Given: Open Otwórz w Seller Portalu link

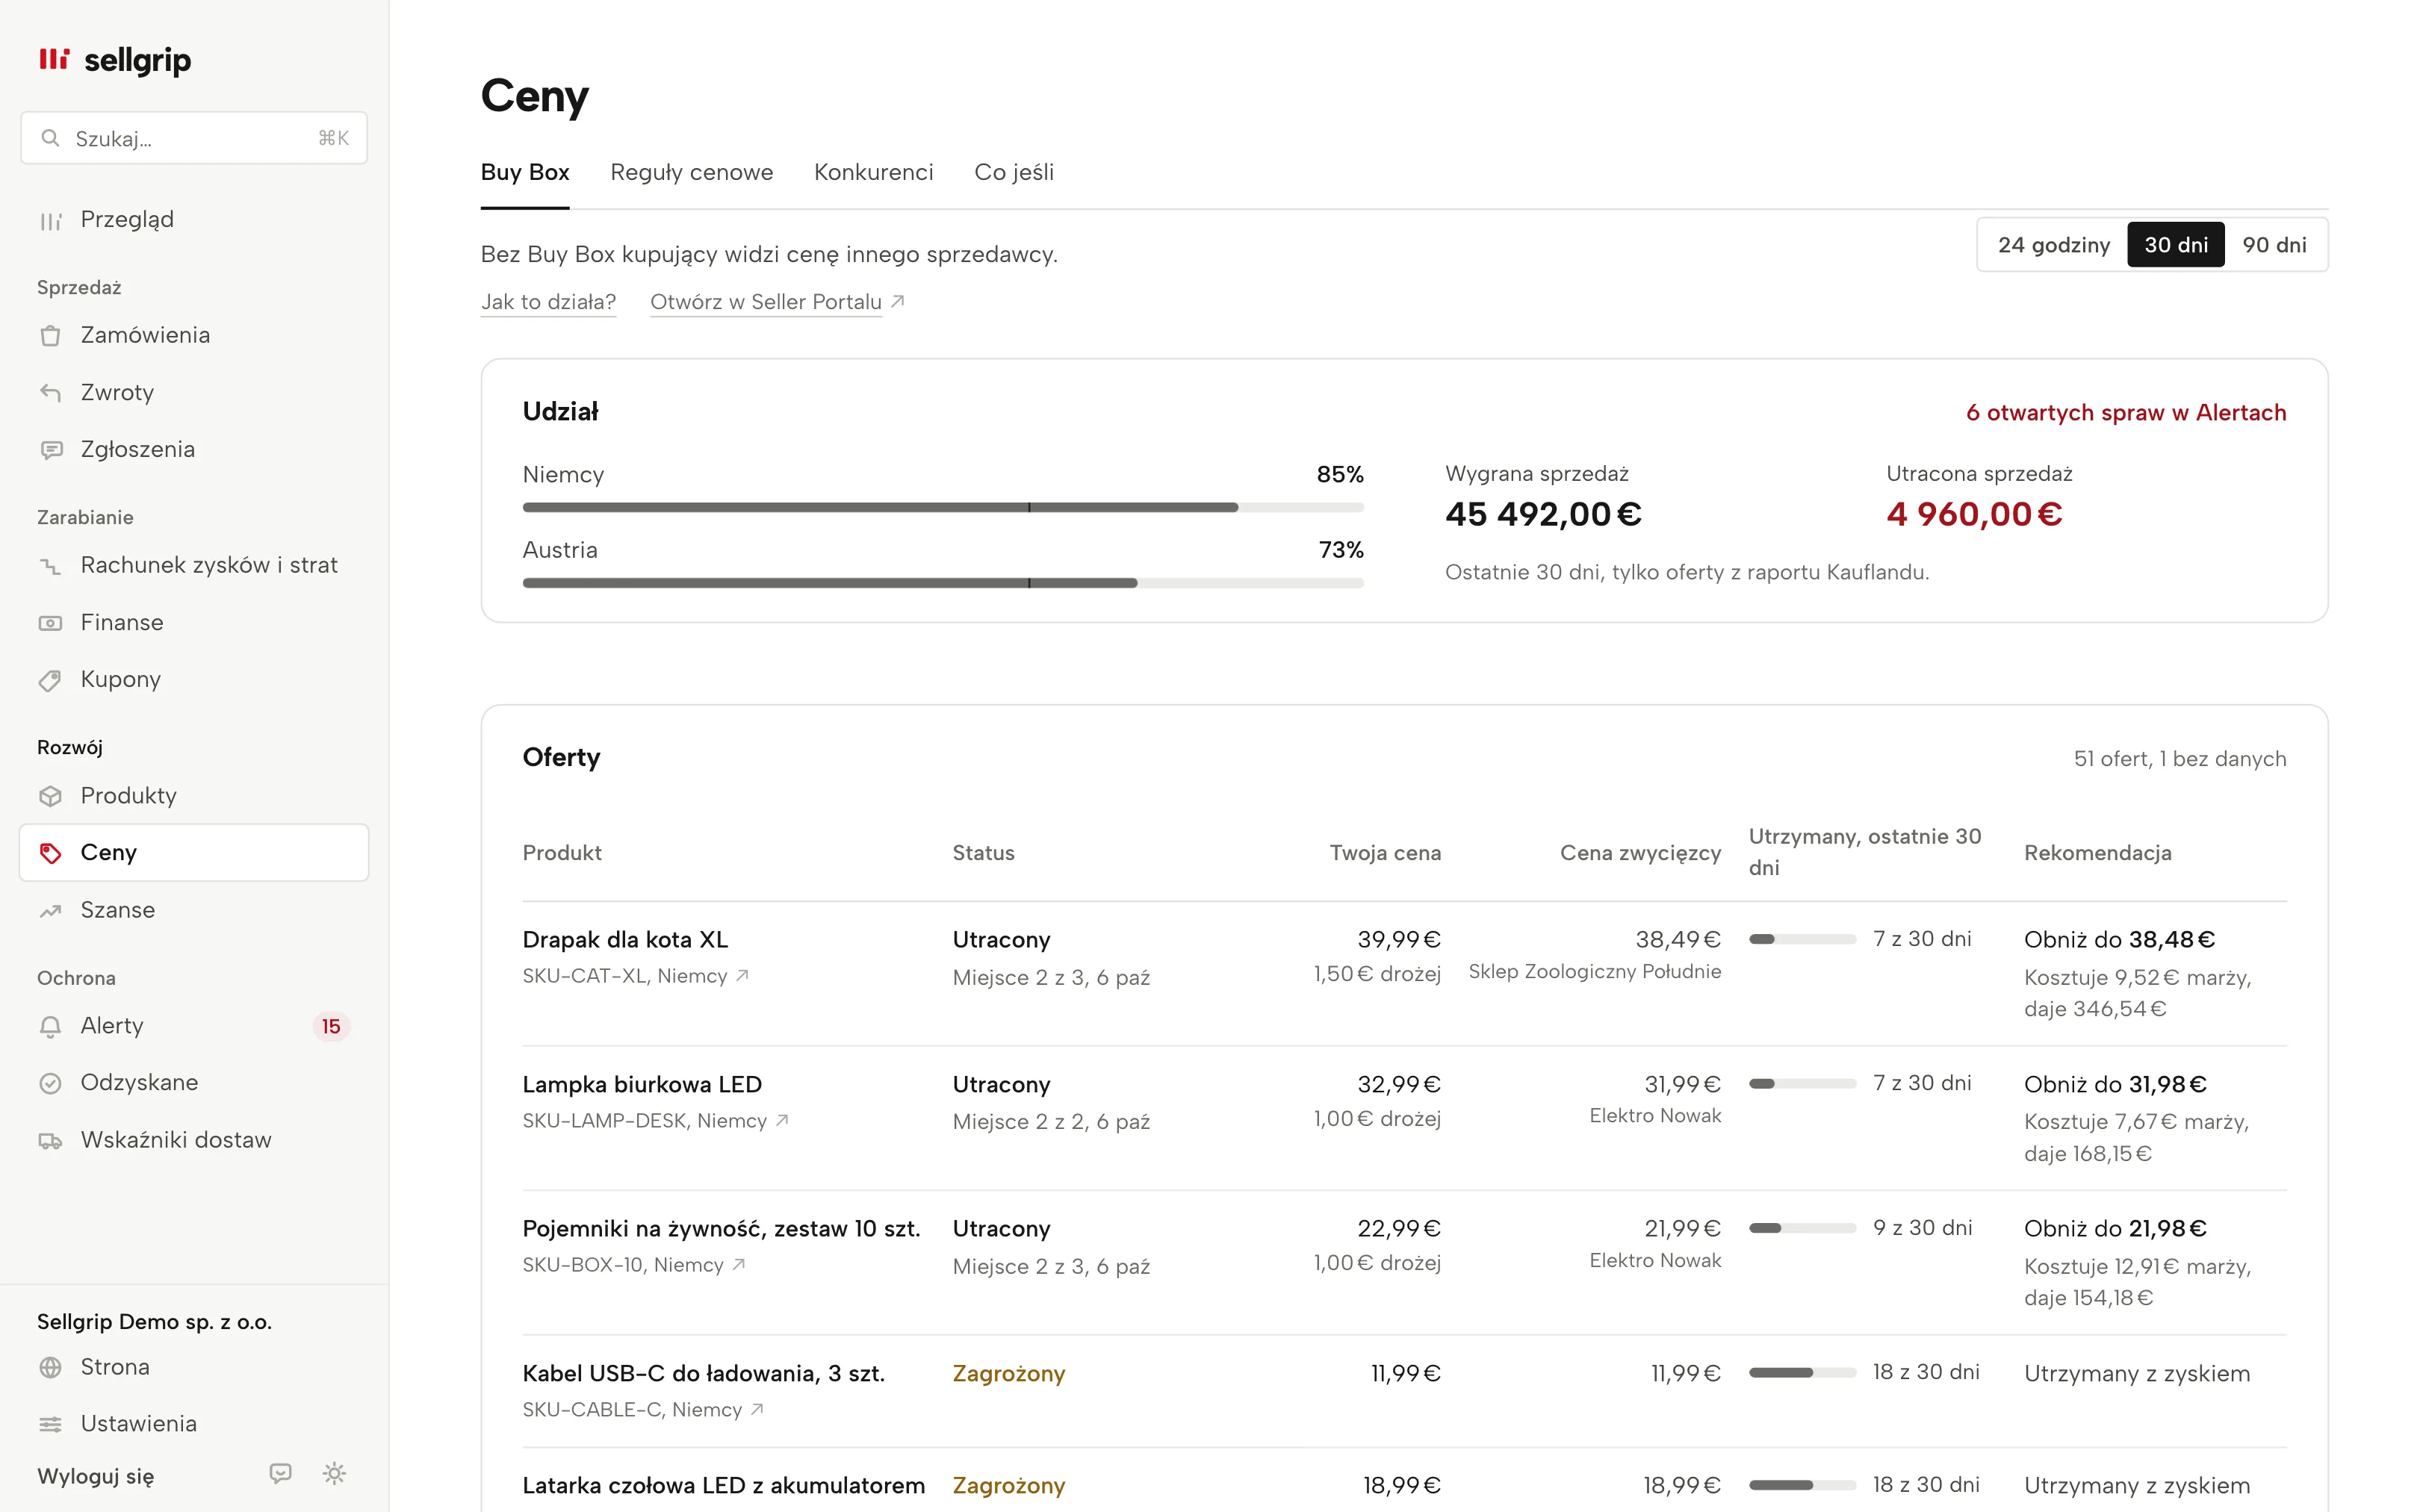Looking at the screenshot, I should 777,302.
